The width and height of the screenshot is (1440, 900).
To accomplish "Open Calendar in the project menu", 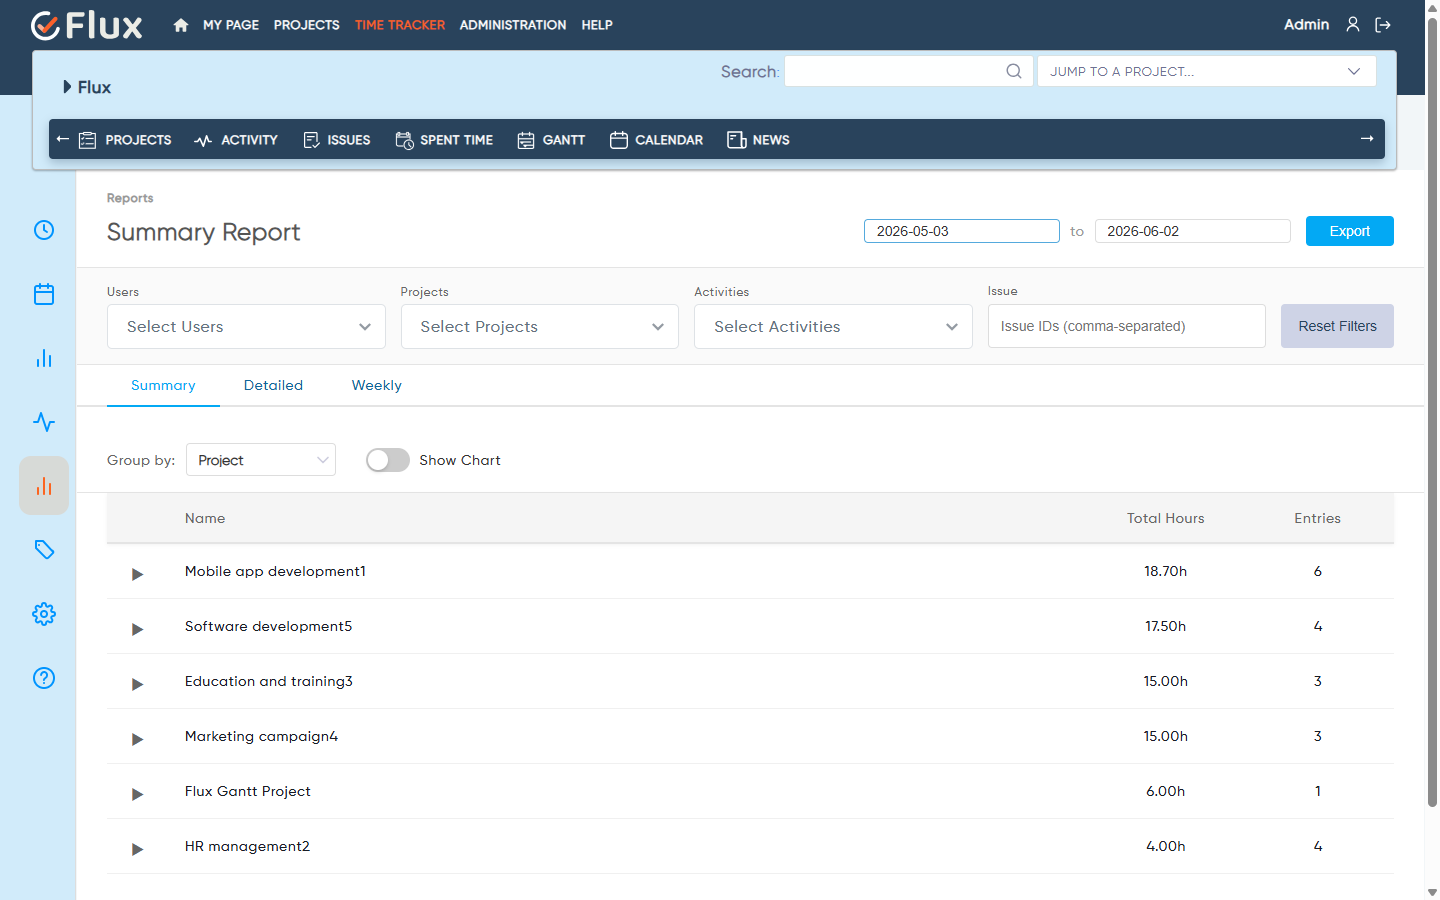I will click(x=656, y=140).
